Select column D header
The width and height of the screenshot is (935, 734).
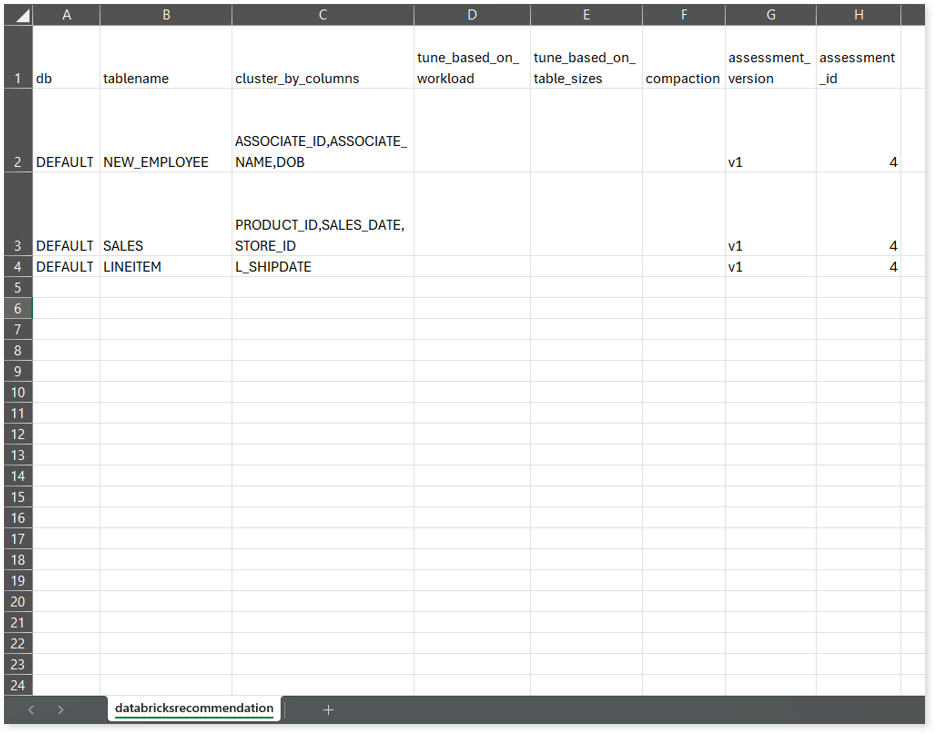[x=472, y=15]
